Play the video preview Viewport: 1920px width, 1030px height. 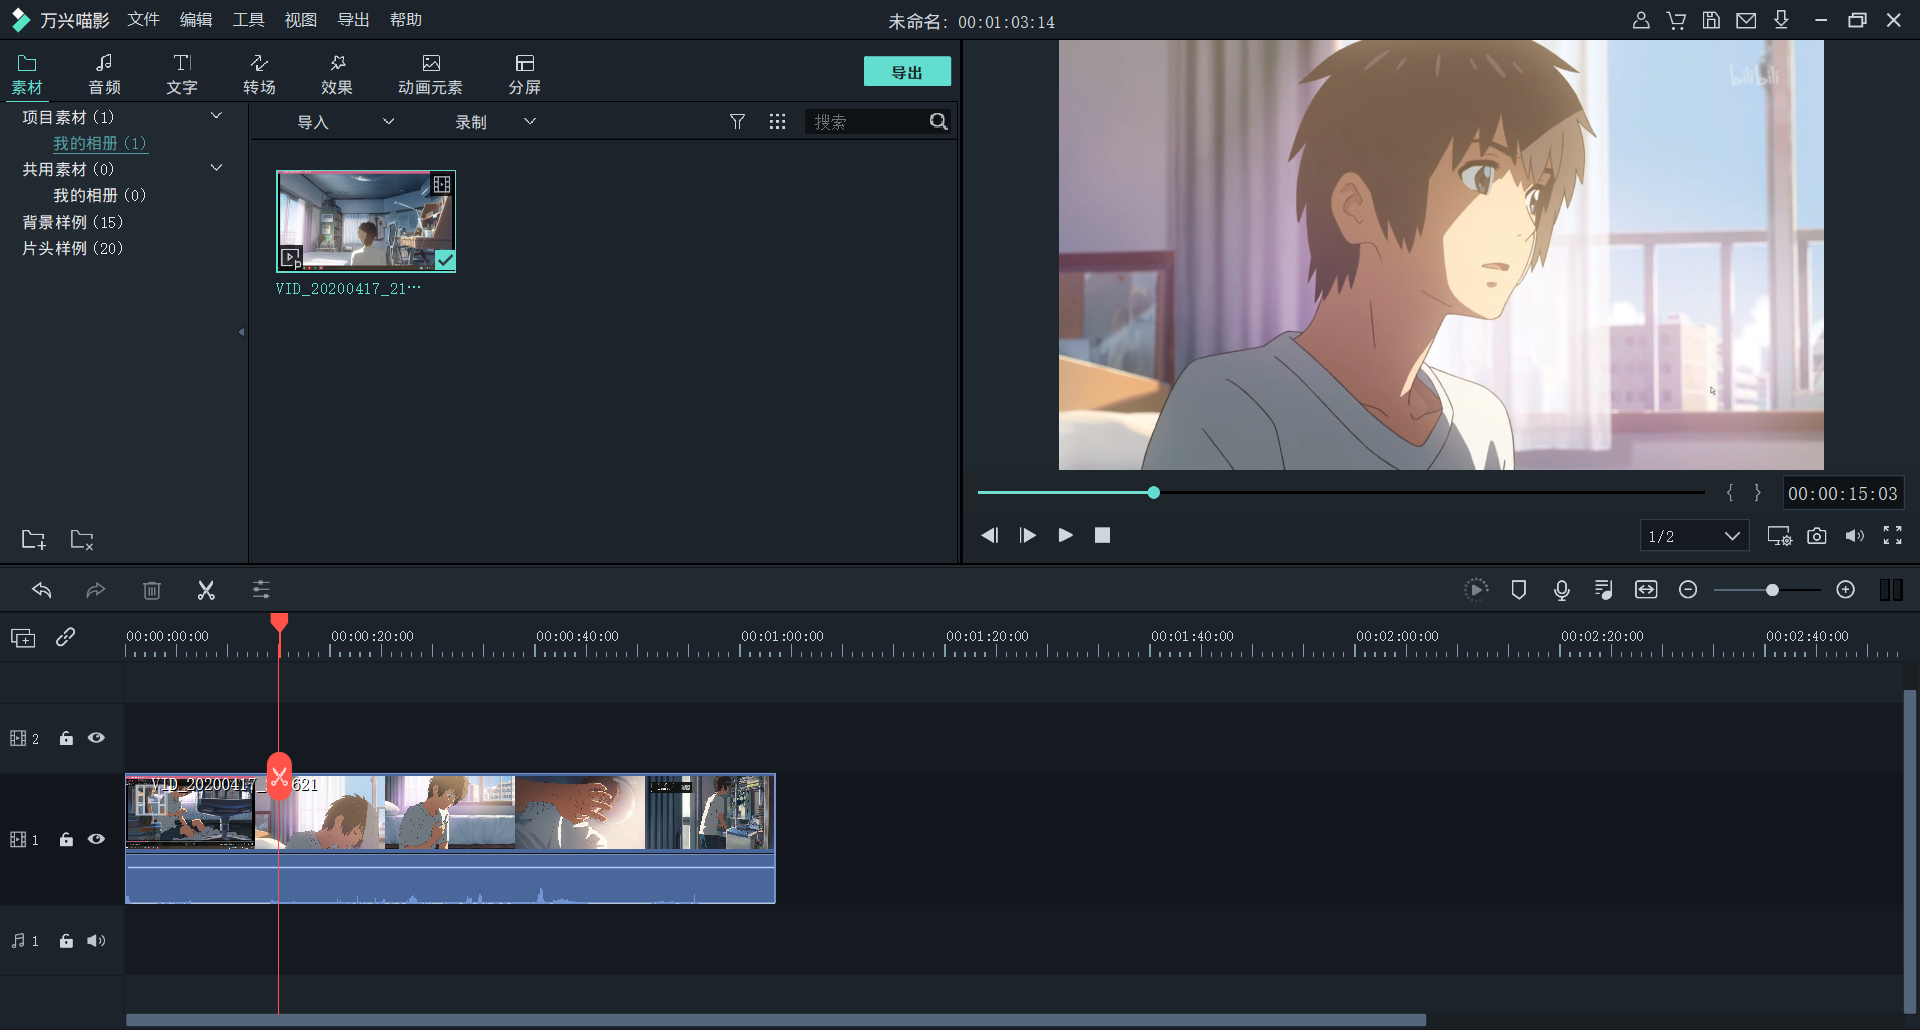pos(1065,536)
